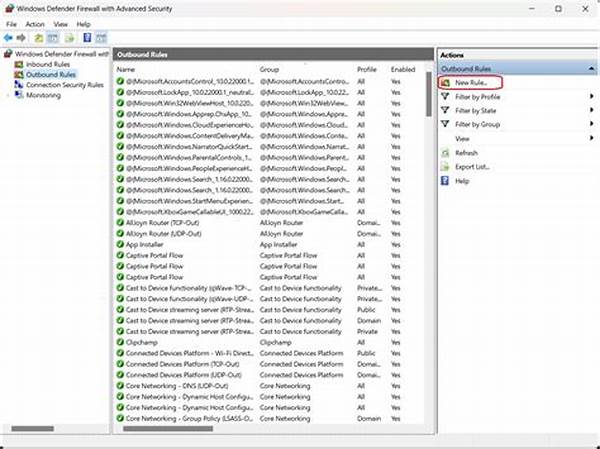Click the root firewall node icon in tree
The width and height of the screenshot is (600, 449).
(x=8, y=54)
